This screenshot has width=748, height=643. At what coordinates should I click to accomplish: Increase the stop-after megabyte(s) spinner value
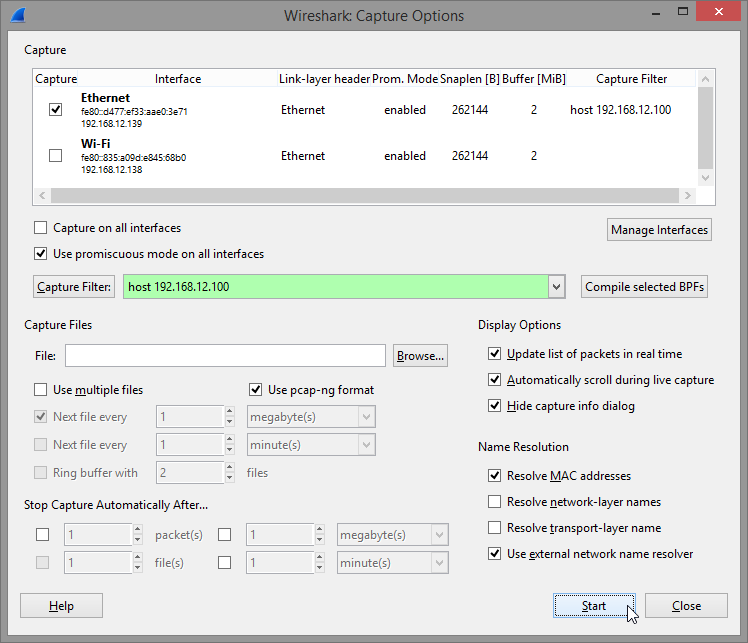tap(320, 529)
